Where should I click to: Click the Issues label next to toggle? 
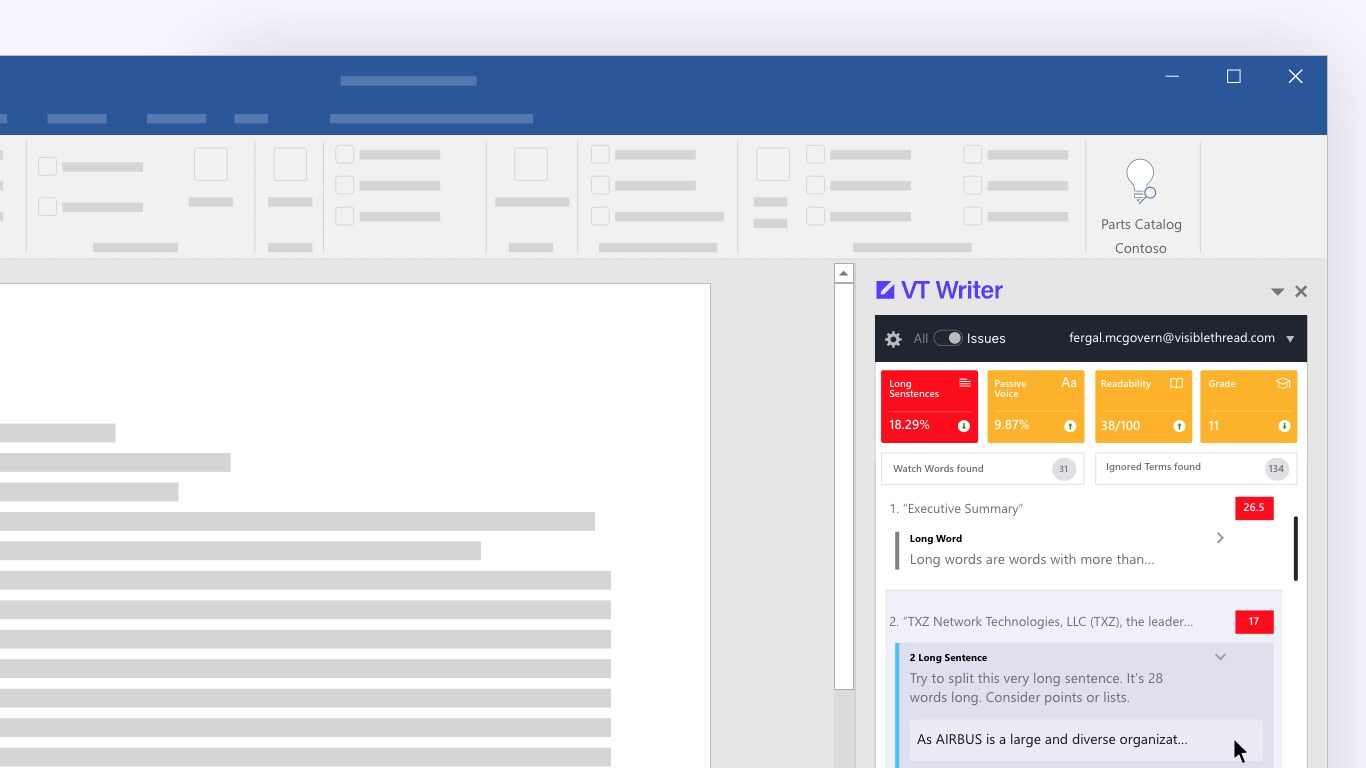[x=986, y=339]
